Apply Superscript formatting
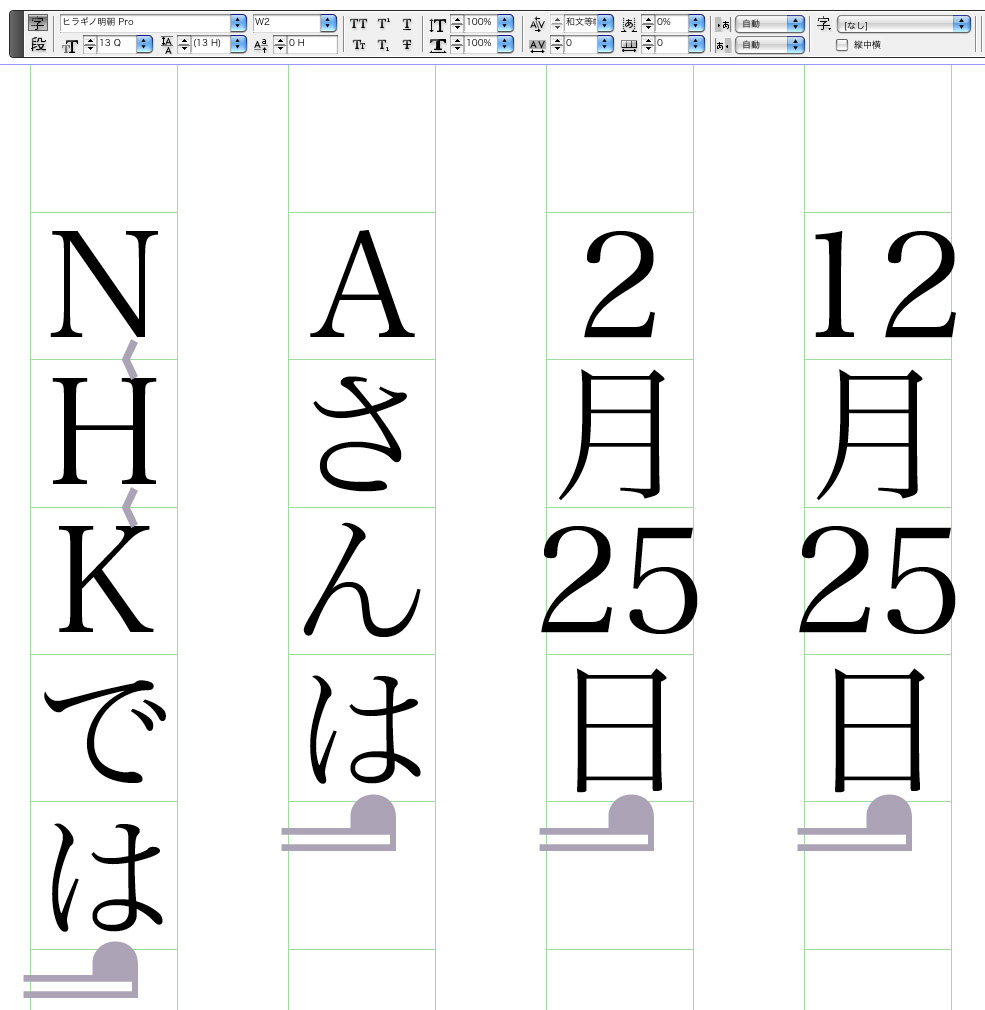 [x=383, y=24]
